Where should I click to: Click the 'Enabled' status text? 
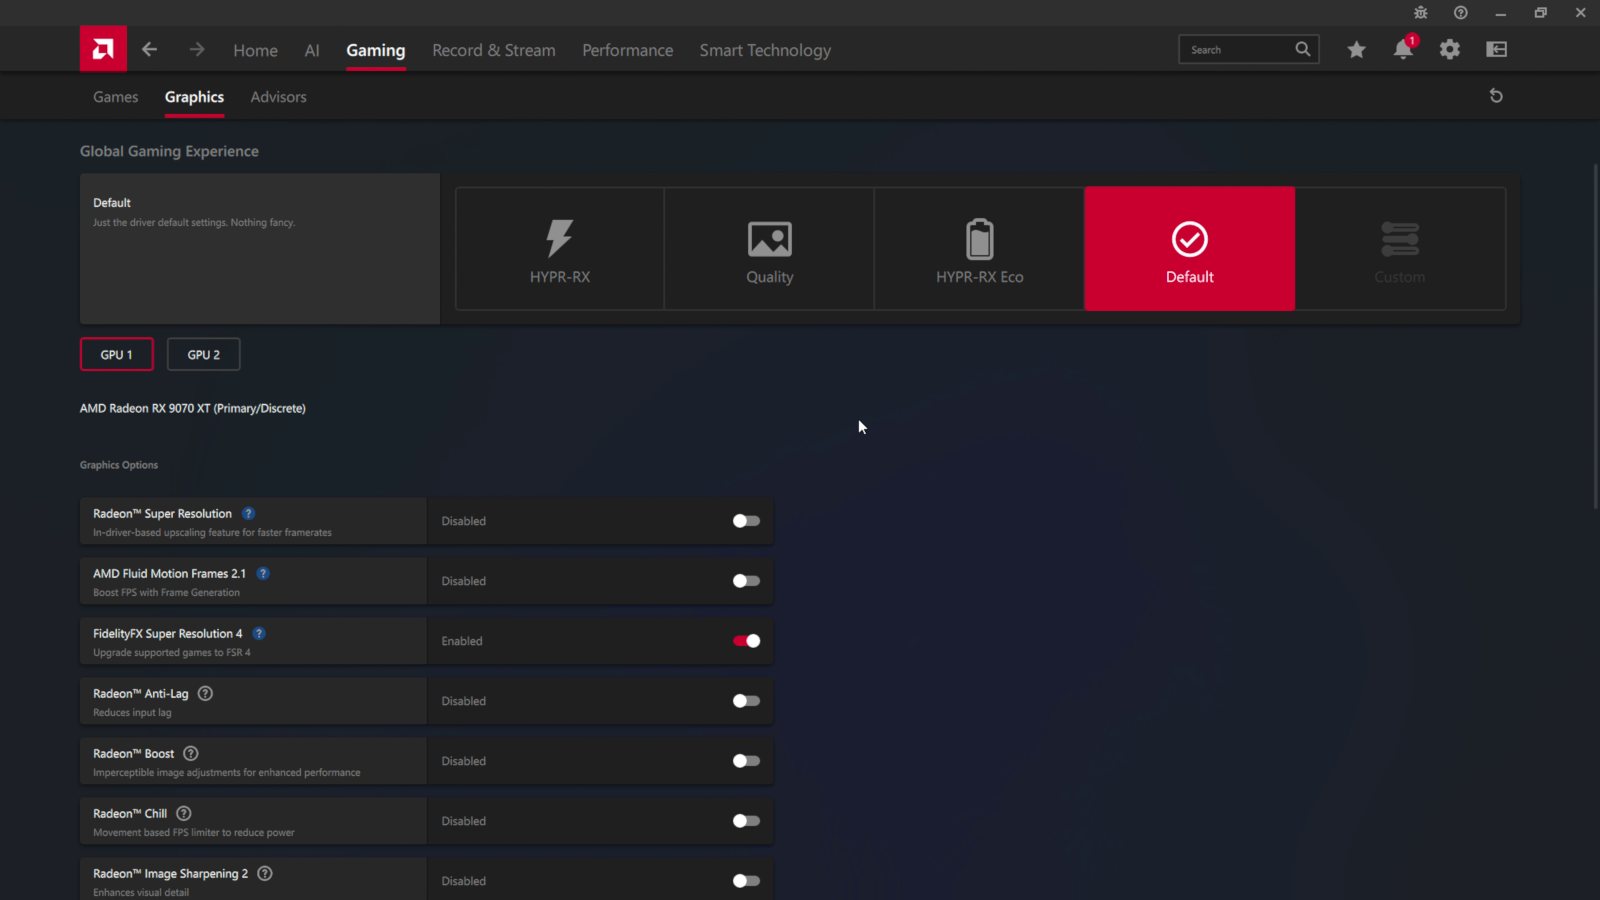click(462, 641)
